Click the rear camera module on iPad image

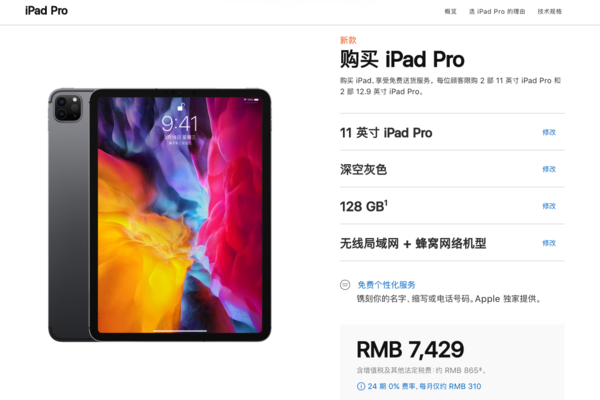tap(68, 108)
